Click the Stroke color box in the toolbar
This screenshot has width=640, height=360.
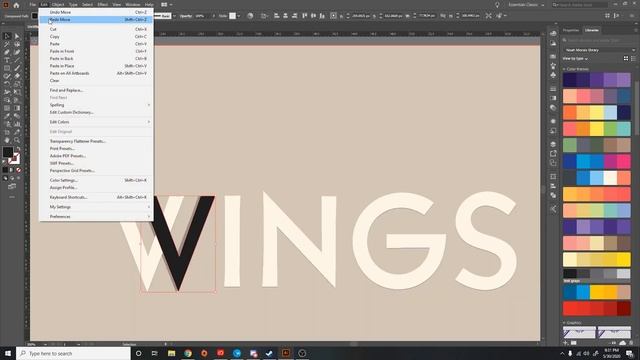point(14,159)
